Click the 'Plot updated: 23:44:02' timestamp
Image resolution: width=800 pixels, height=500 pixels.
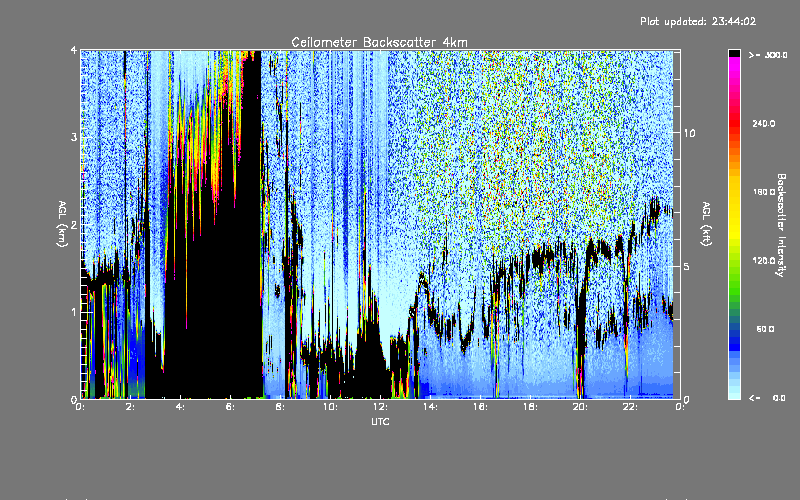[698, 21]
